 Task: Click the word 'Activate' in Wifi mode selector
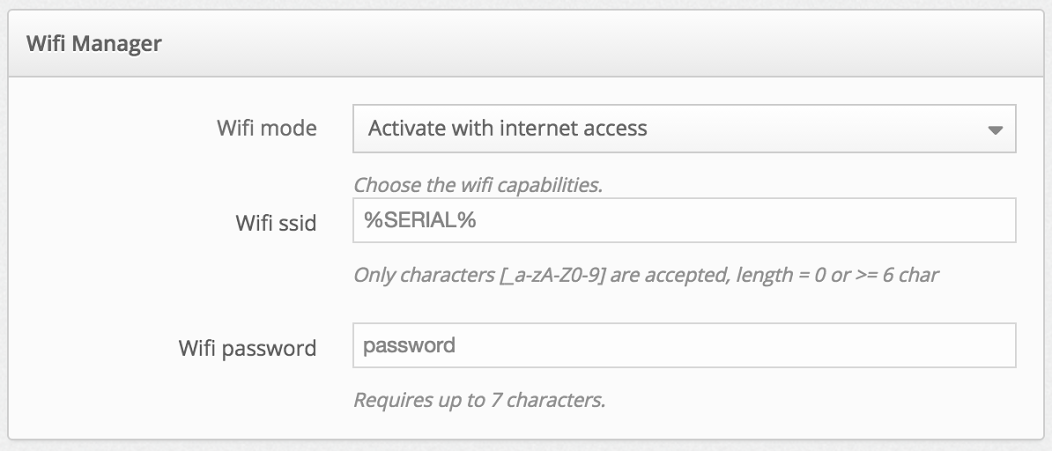click(405, 129)
